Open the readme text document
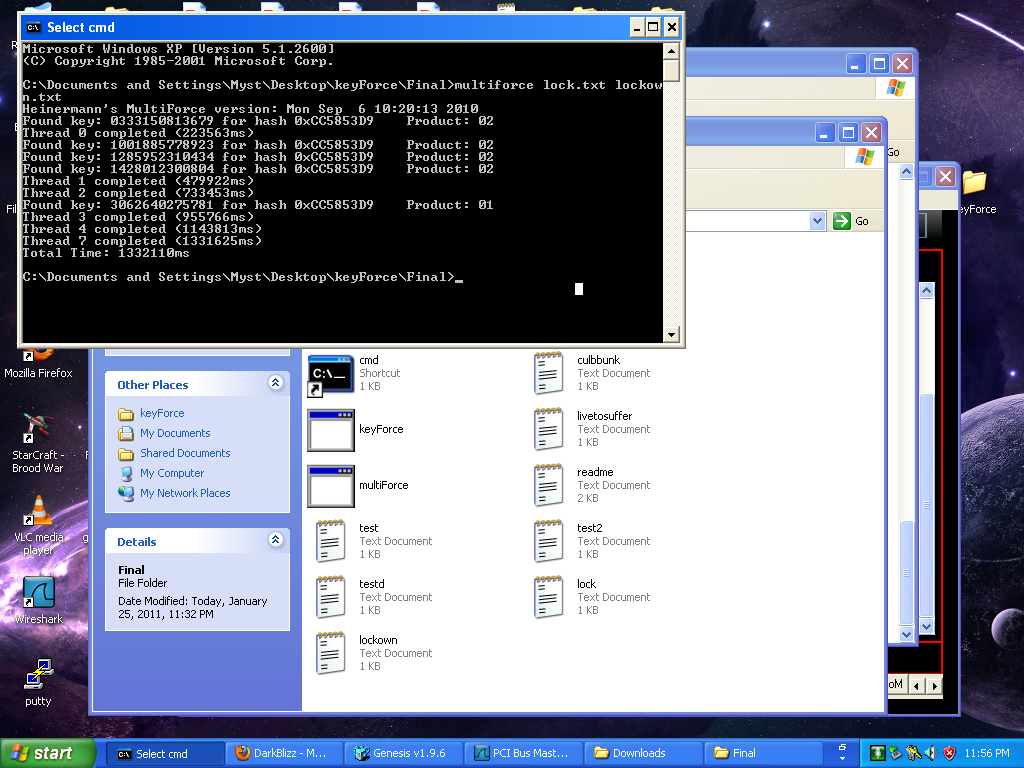1024x768 pixels. [x=549, y=486]
